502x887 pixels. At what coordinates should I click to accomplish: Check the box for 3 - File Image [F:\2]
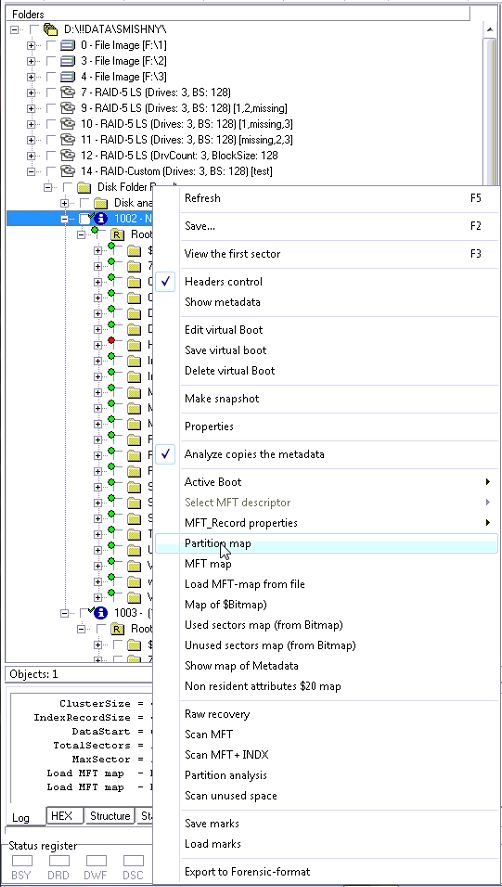(51, 61)
